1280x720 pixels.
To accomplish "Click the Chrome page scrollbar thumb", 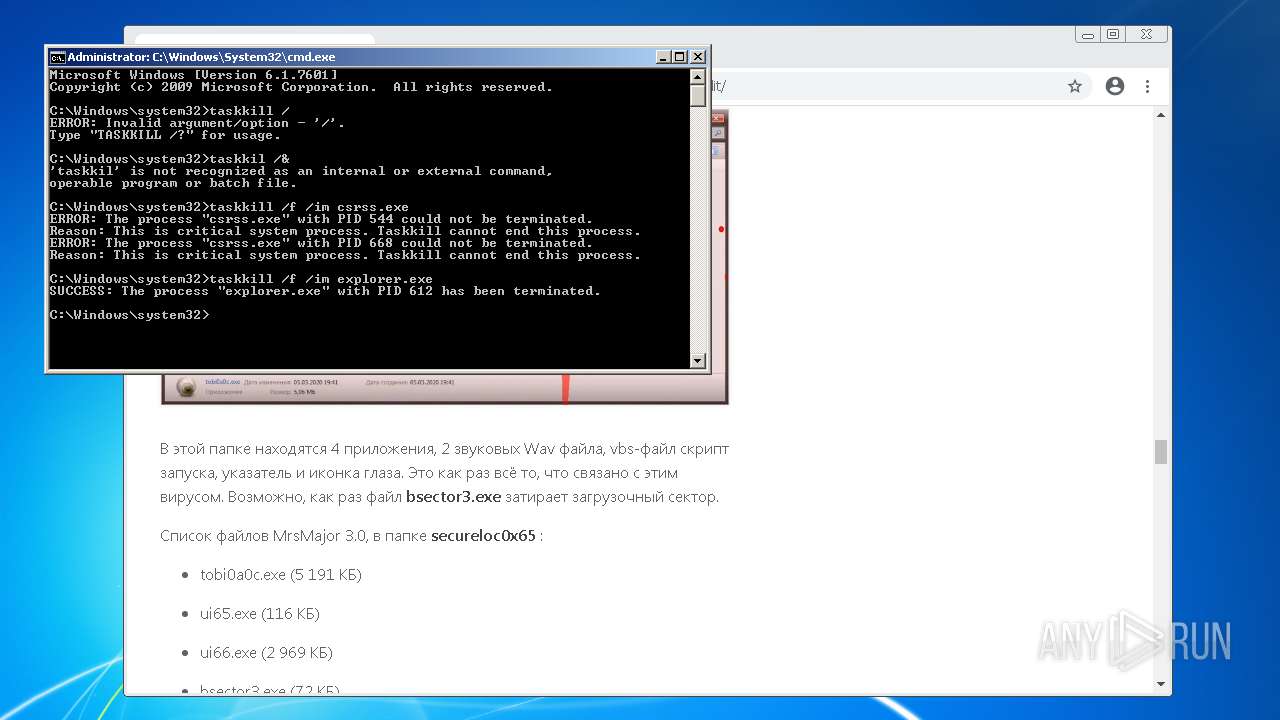I will (1161, 452).
